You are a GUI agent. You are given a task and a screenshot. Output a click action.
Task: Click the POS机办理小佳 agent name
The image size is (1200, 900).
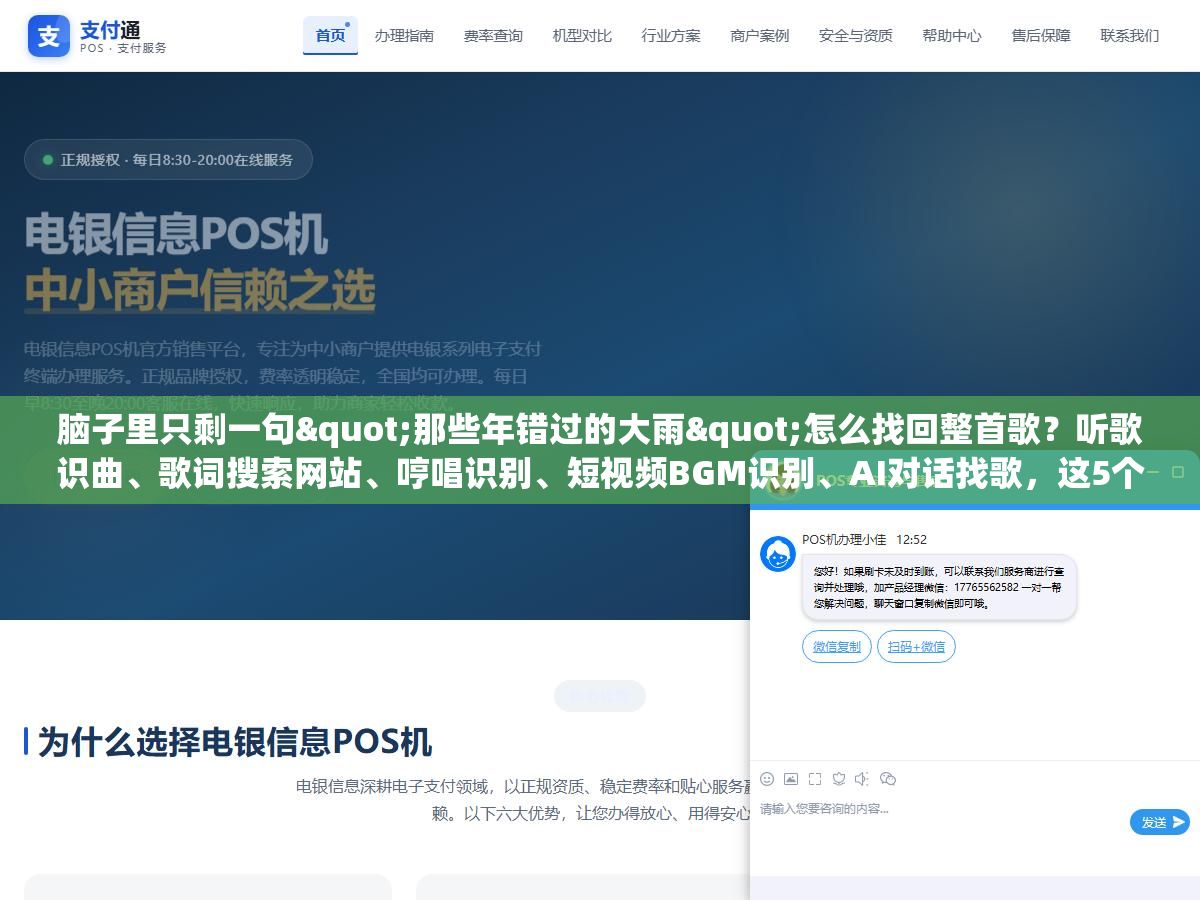click(x=844, y=539)
